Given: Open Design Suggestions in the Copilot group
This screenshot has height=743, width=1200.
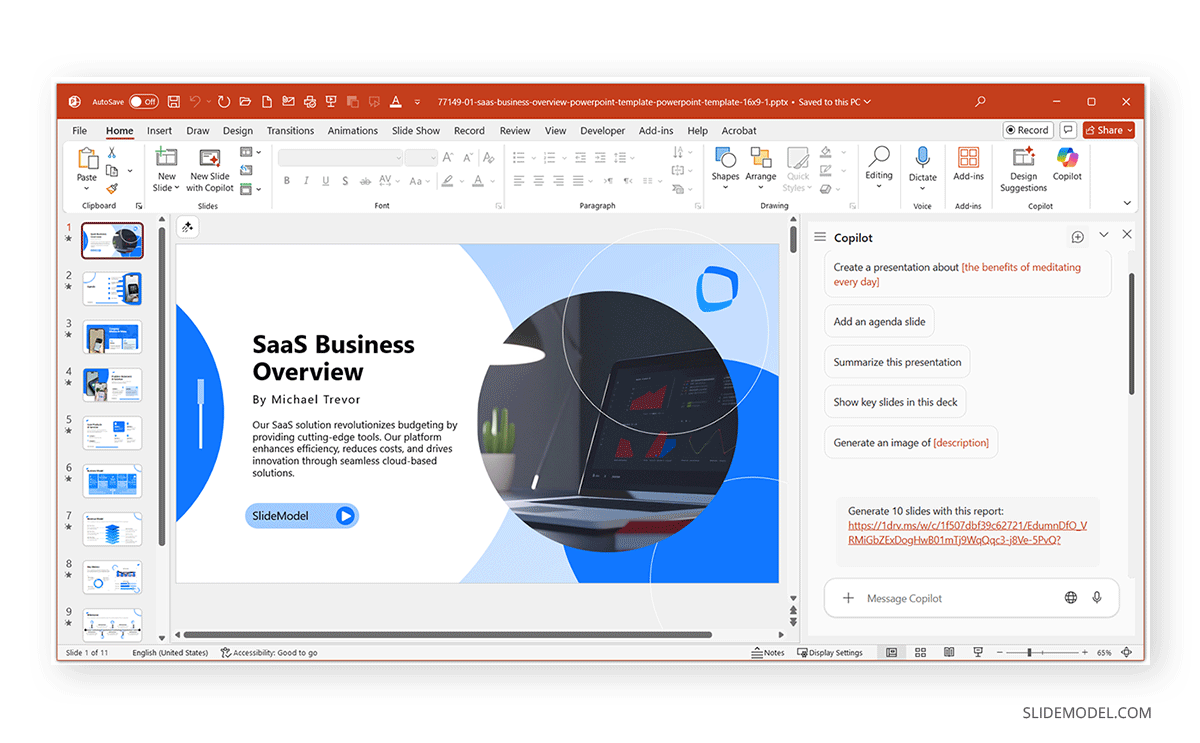Looking at the screenshot, I should coord(1022,168).
